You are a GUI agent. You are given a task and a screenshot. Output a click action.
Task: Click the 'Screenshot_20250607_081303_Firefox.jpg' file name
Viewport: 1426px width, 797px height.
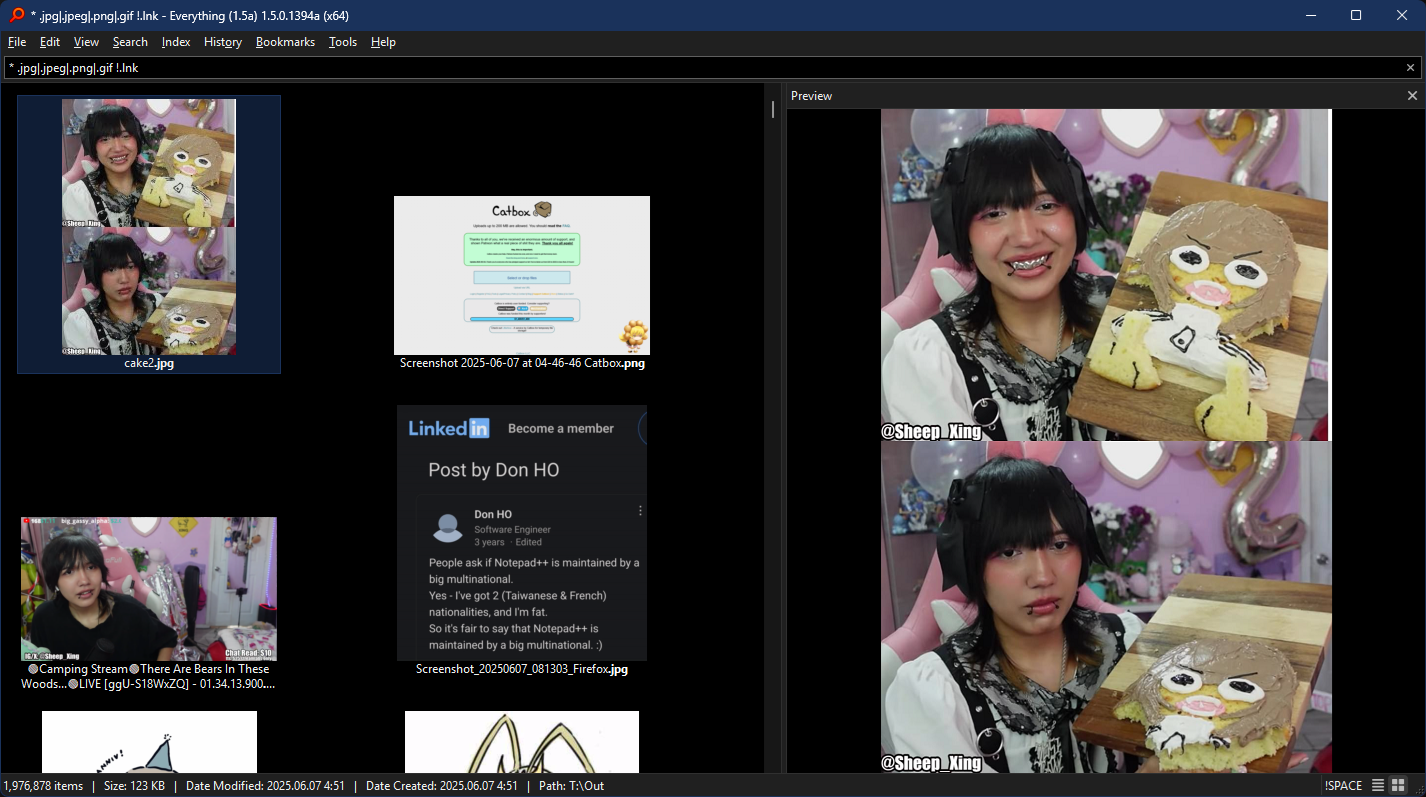coord(522,669)
